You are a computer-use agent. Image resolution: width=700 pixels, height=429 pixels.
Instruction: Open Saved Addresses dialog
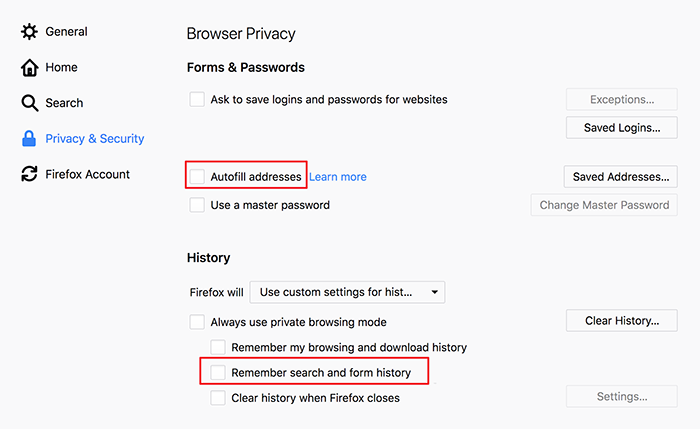pos(621,177)
